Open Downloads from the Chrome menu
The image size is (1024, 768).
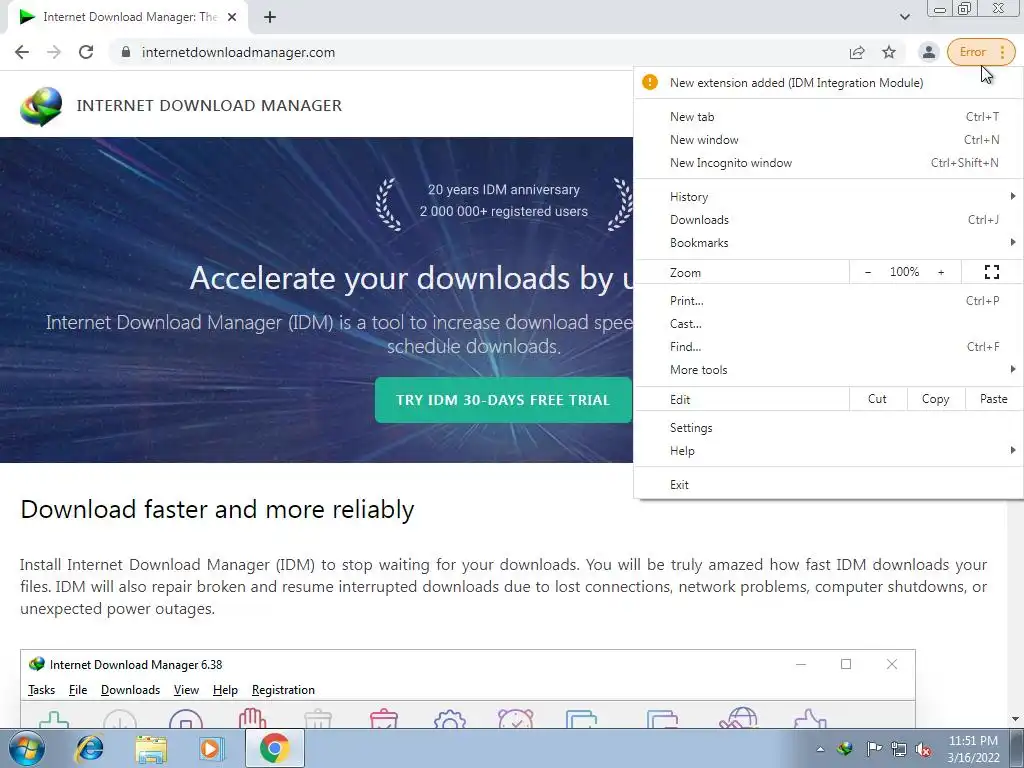(828, 219)
